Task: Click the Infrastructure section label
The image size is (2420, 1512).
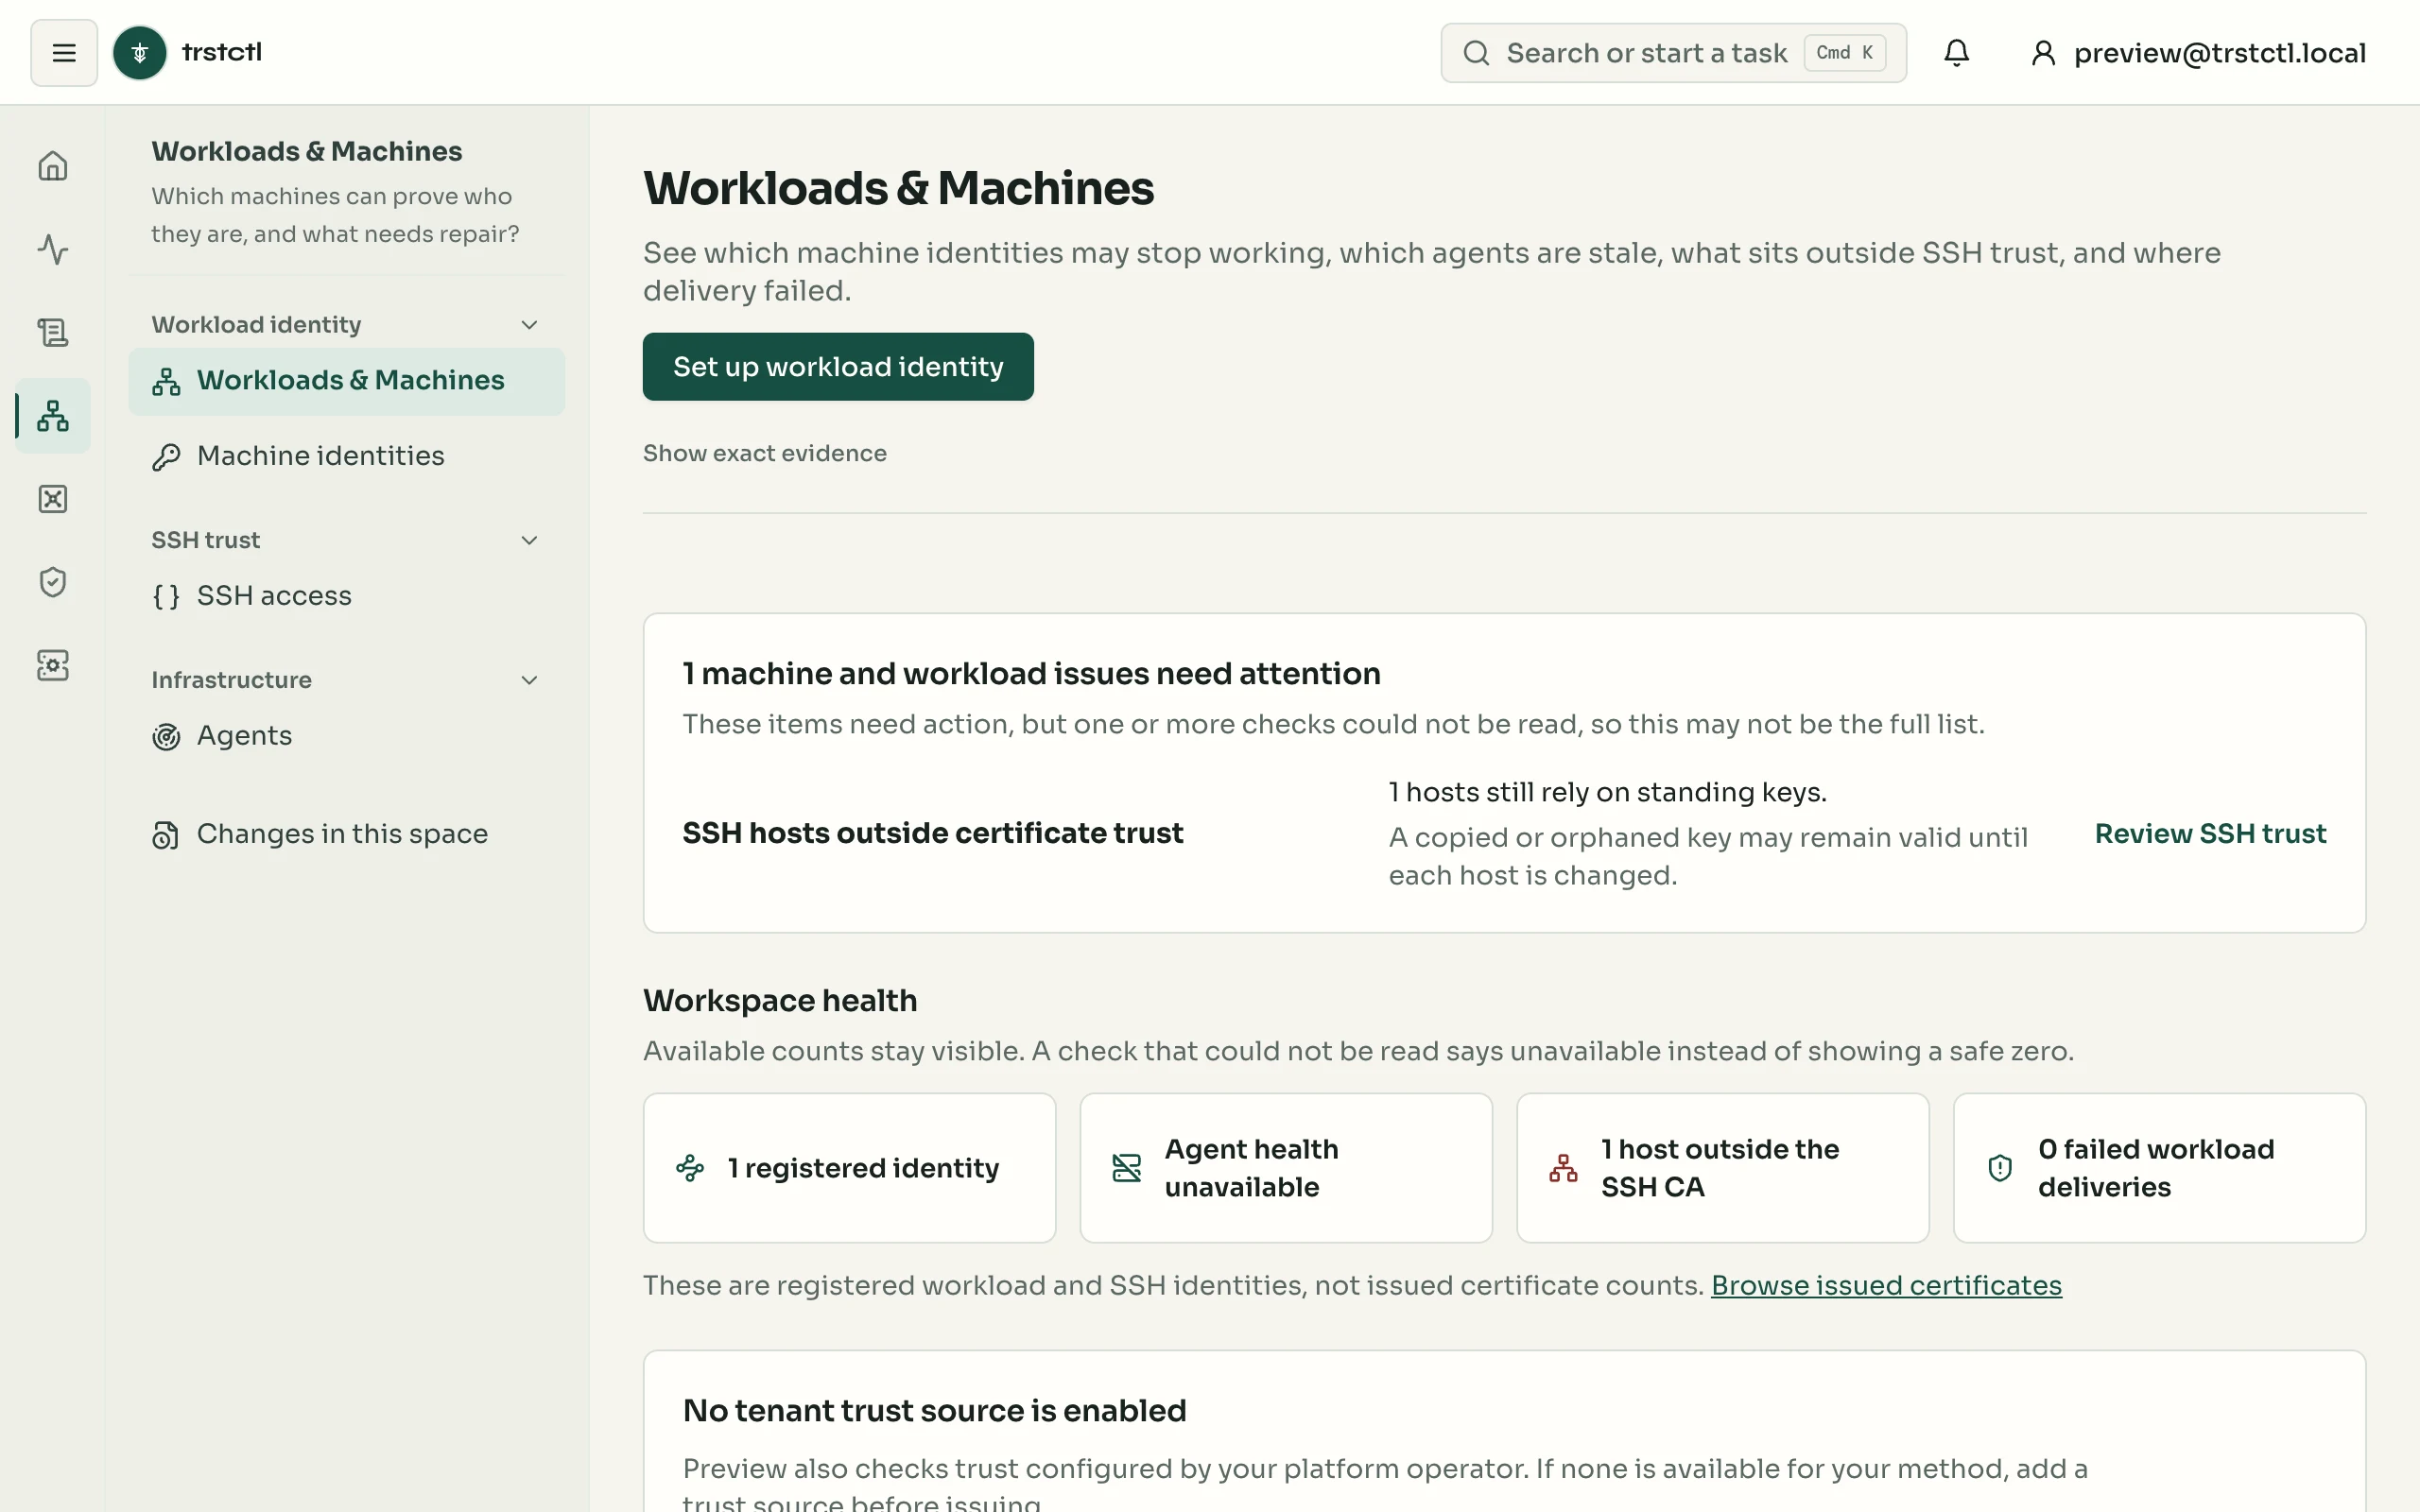Action: click(x=231, y=681)
